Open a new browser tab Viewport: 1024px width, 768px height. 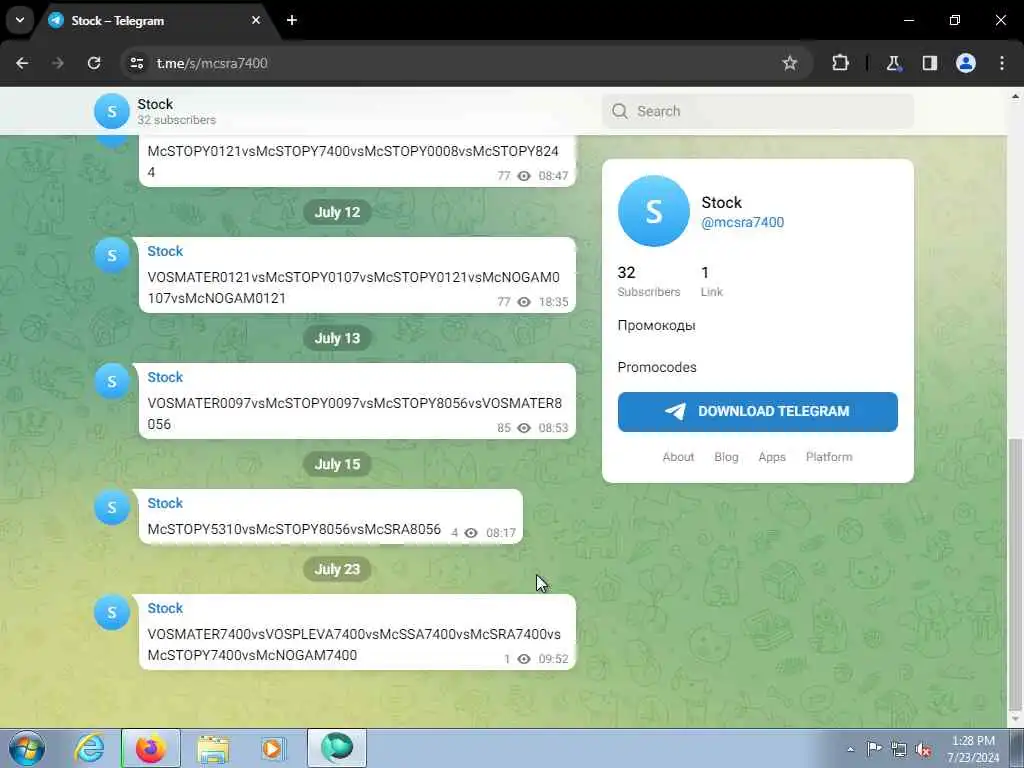pos(292,20)
